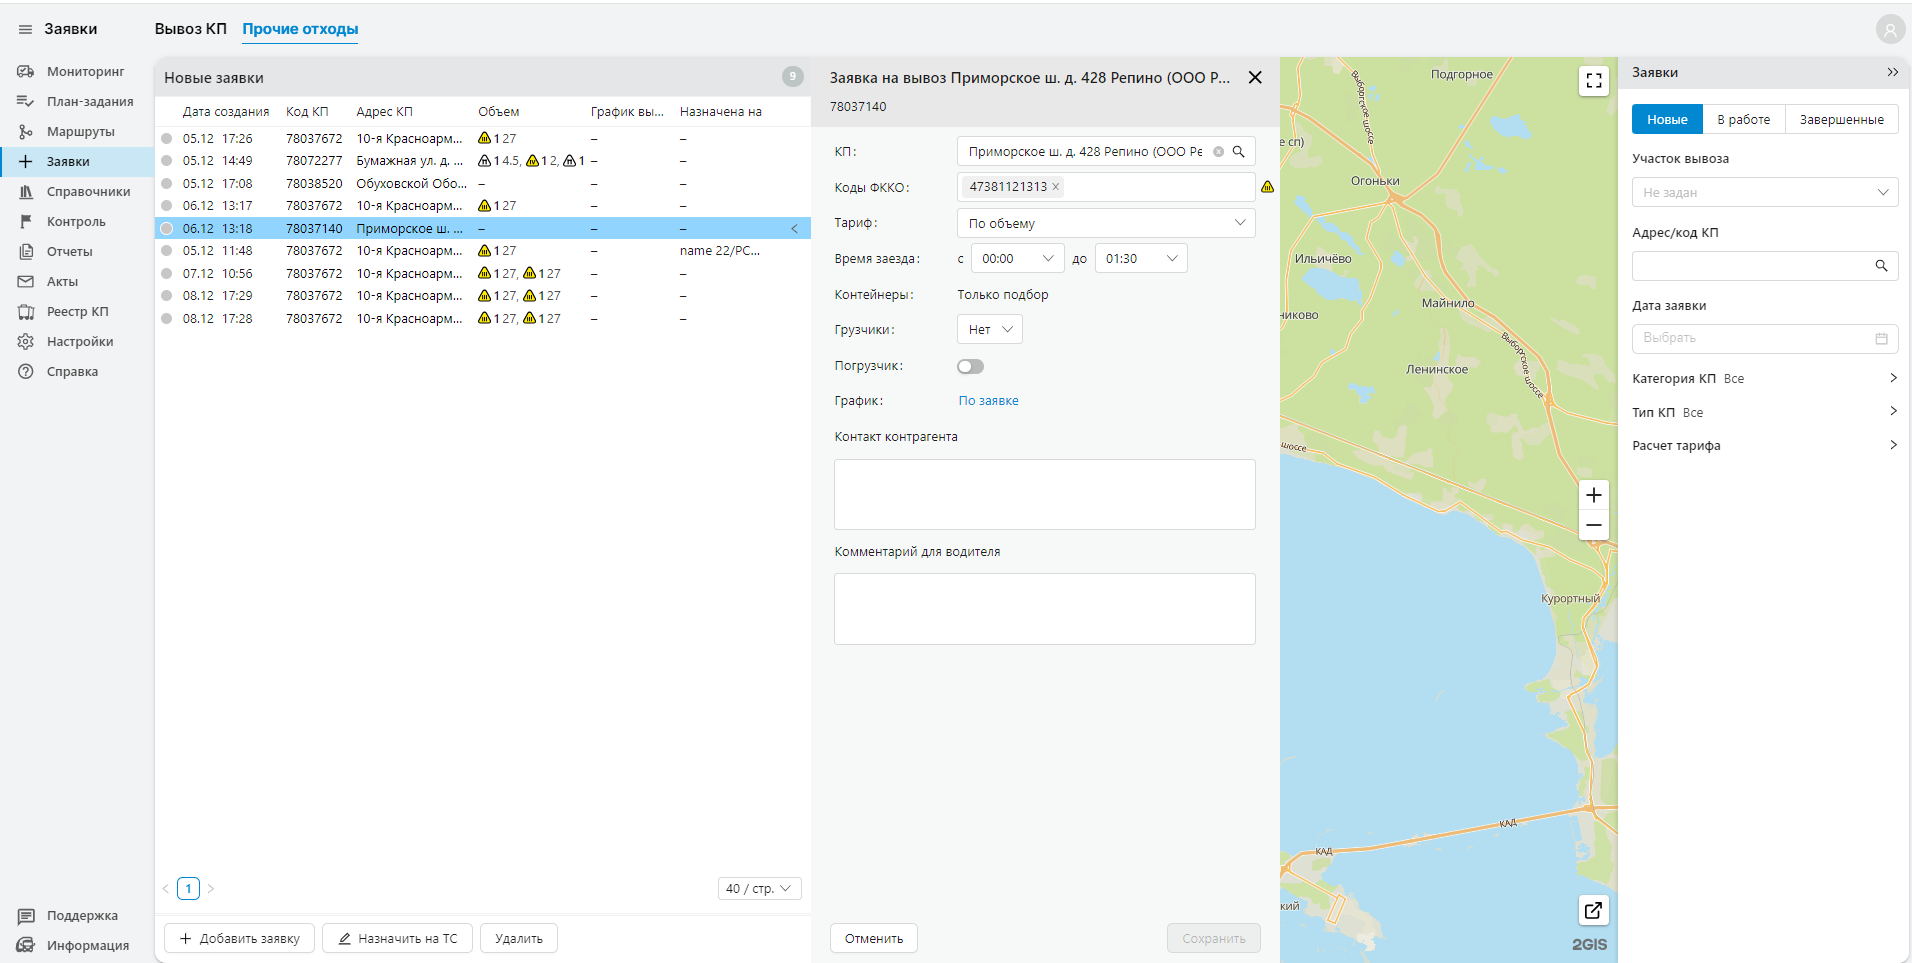Toggle the Погрузчик switch
The height and width of the screenshot is (963, 1912).
coord(970,366)
